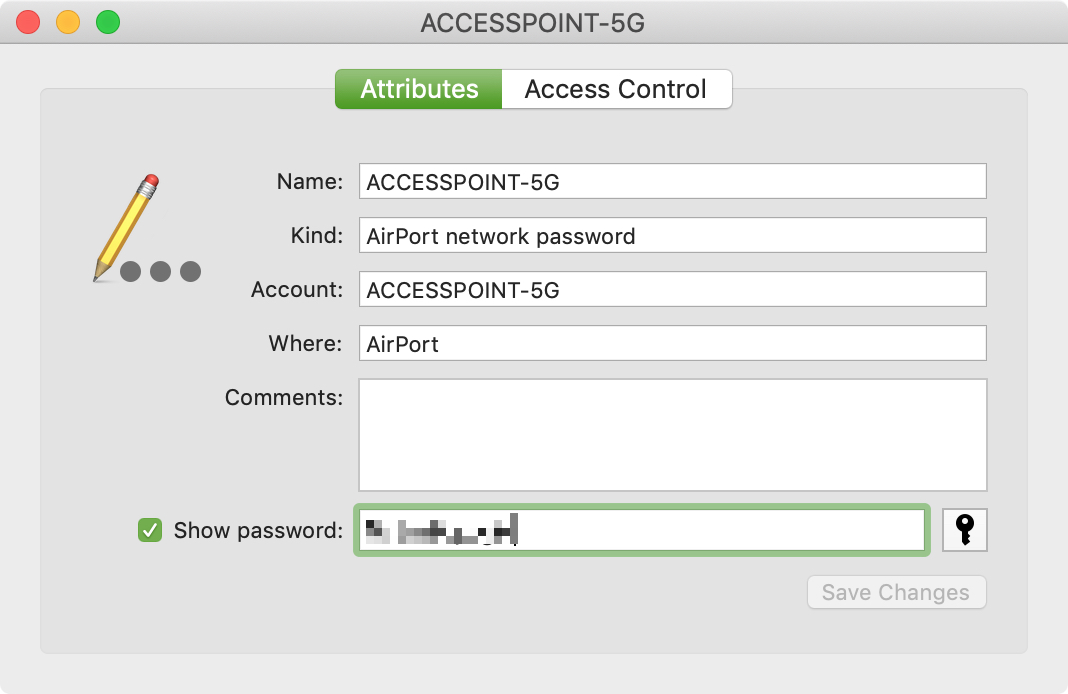The height and width of the screenshot is (694, 1068).
Task: Click the "Comments:" label text
Action: point(284,398)
